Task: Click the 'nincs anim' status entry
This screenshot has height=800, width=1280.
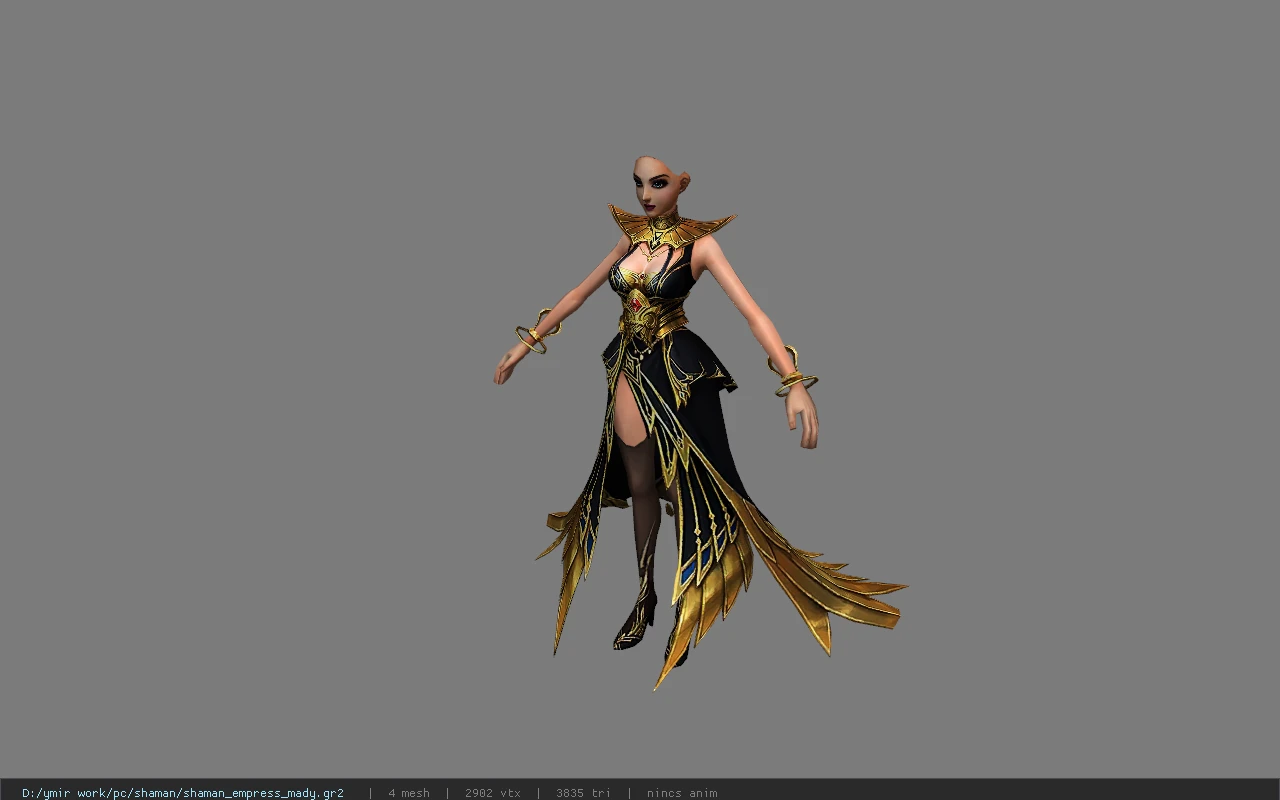Action: [x=682, y=793]
